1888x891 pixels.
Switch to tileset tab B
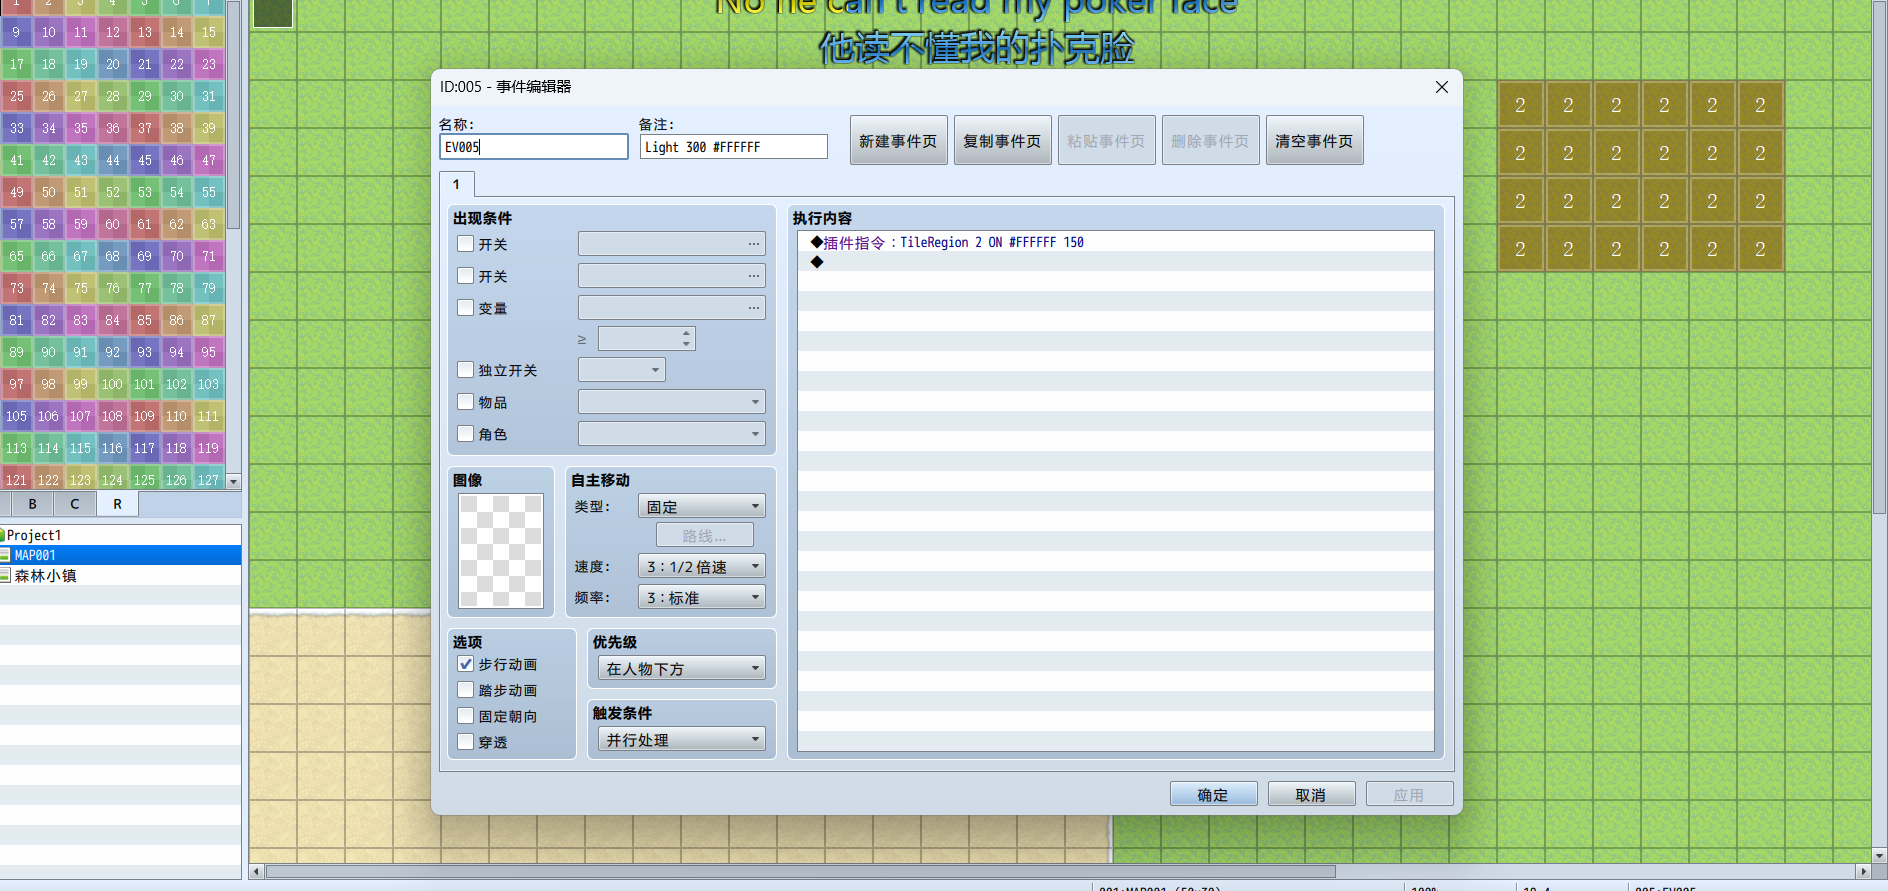[32, 504]
